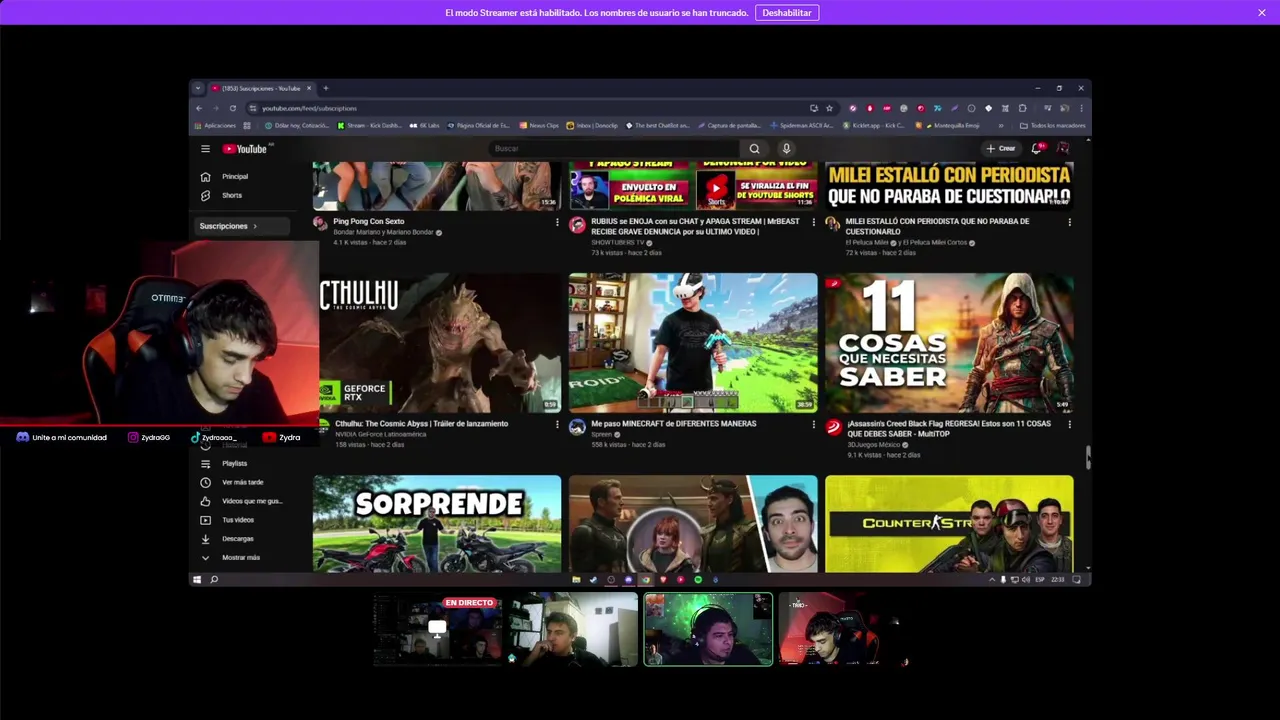Open YouTube notifications bell
The height and width of the screenshot is (720, 1280).
(x=1037, y=149)
